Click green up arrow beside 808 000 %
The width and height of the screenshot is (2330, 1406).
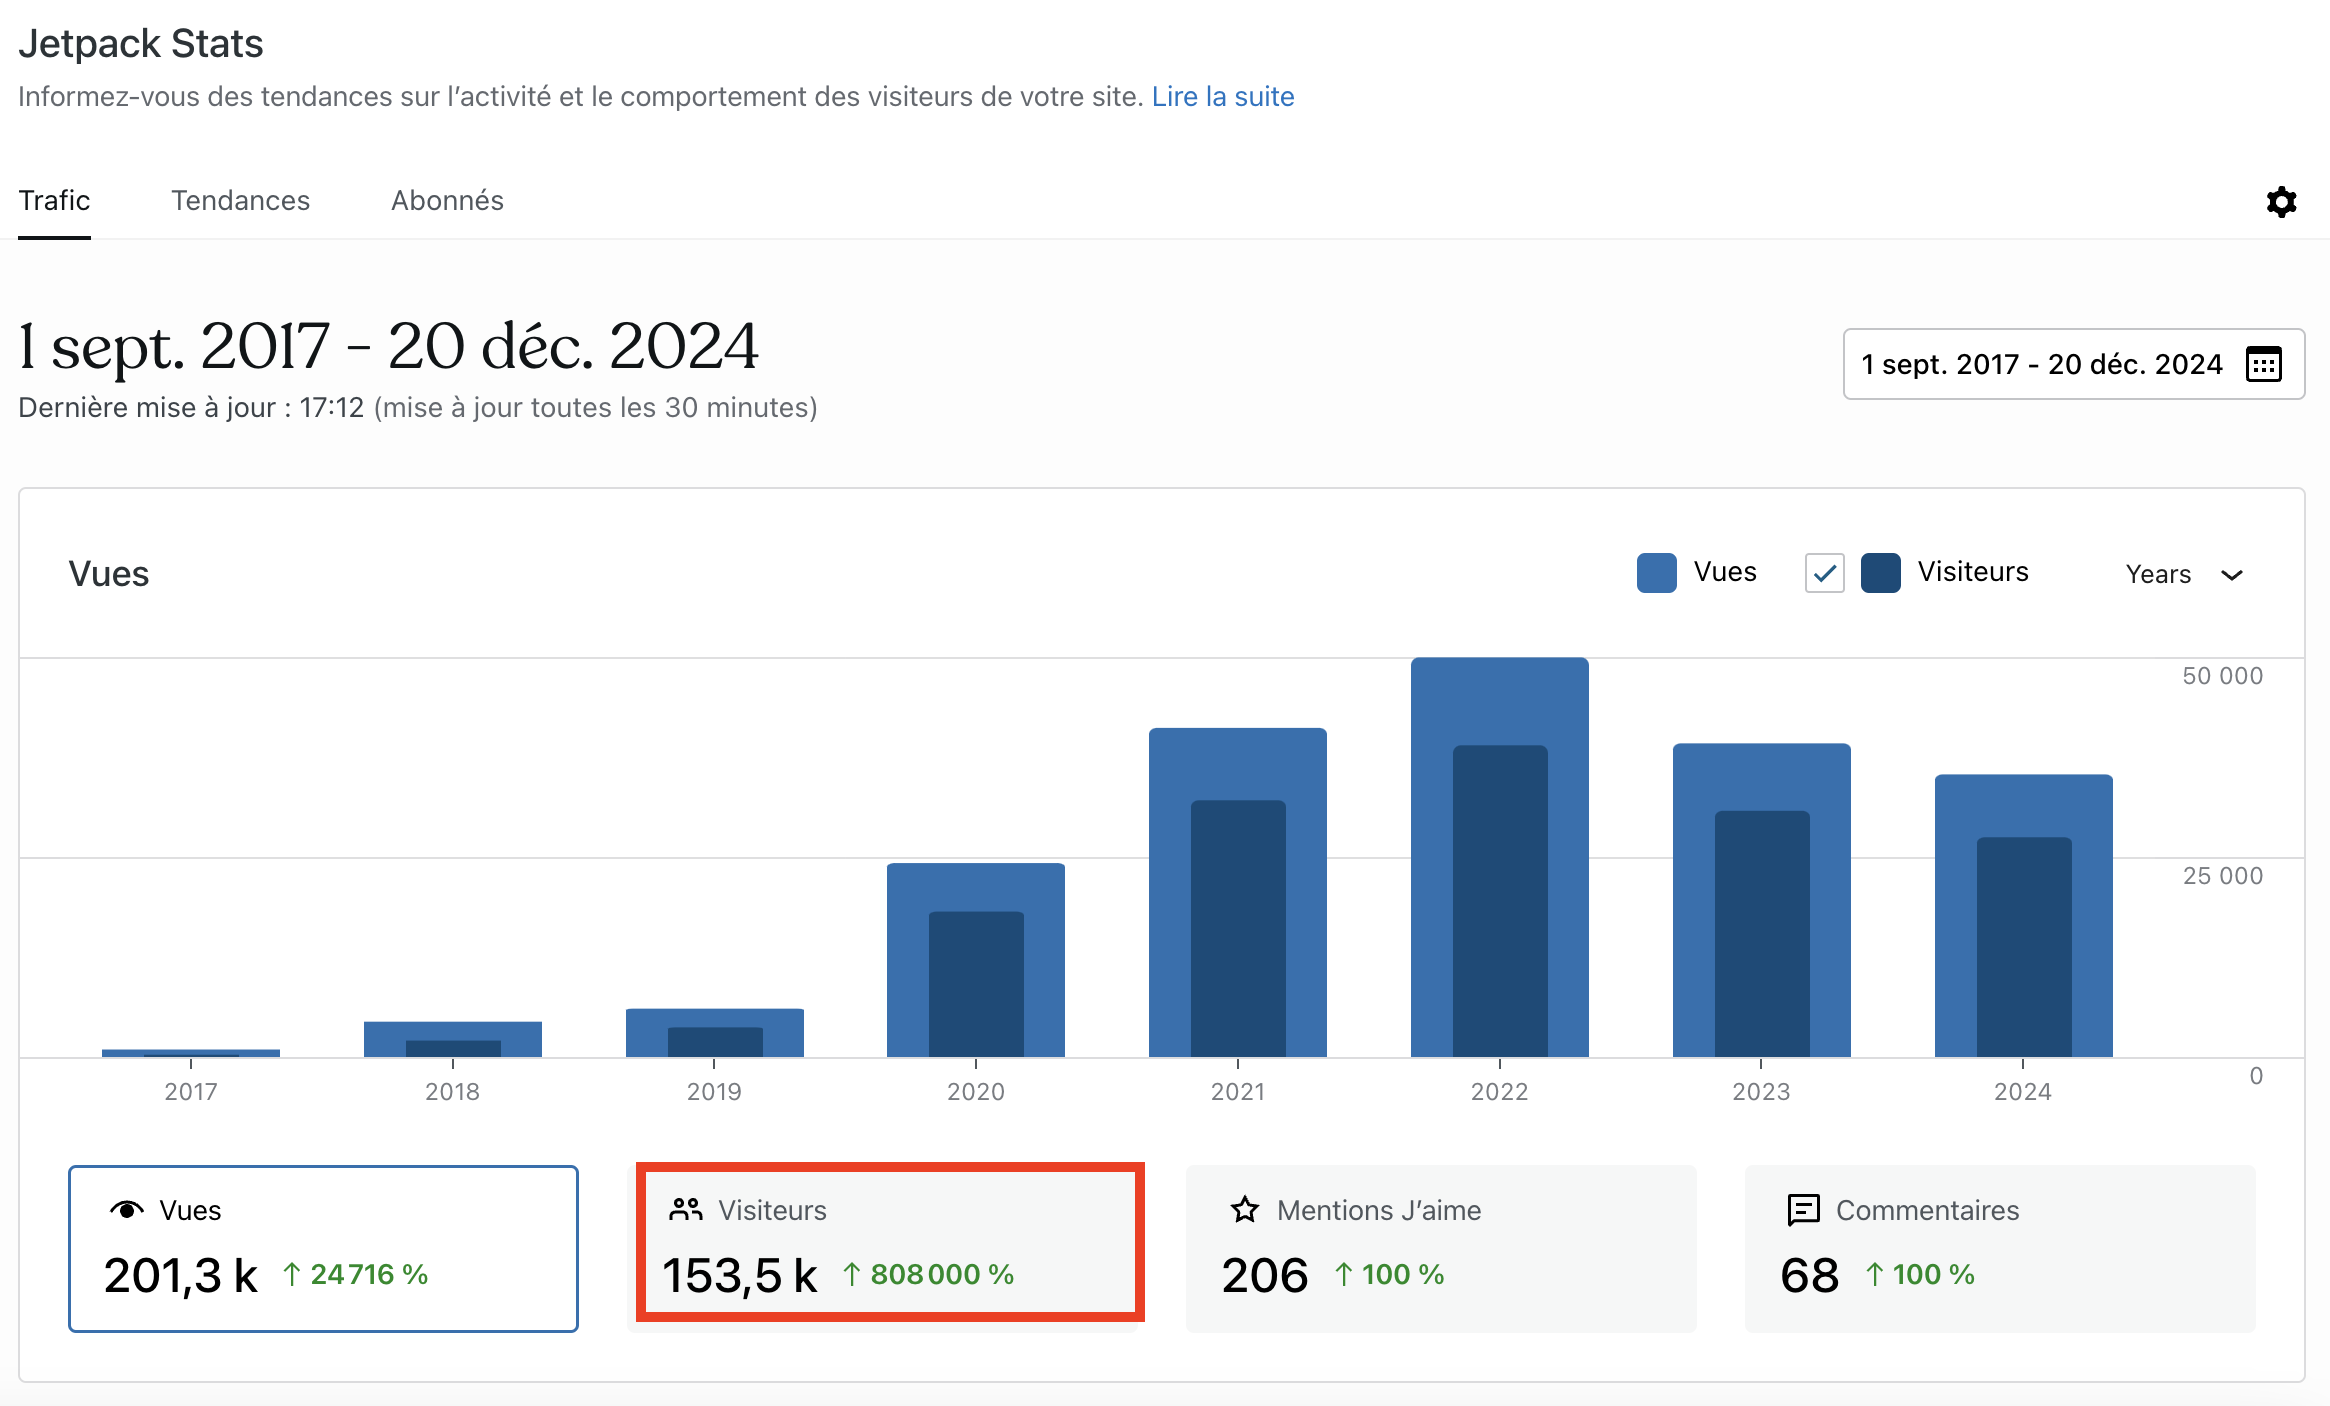(851, 1274)
